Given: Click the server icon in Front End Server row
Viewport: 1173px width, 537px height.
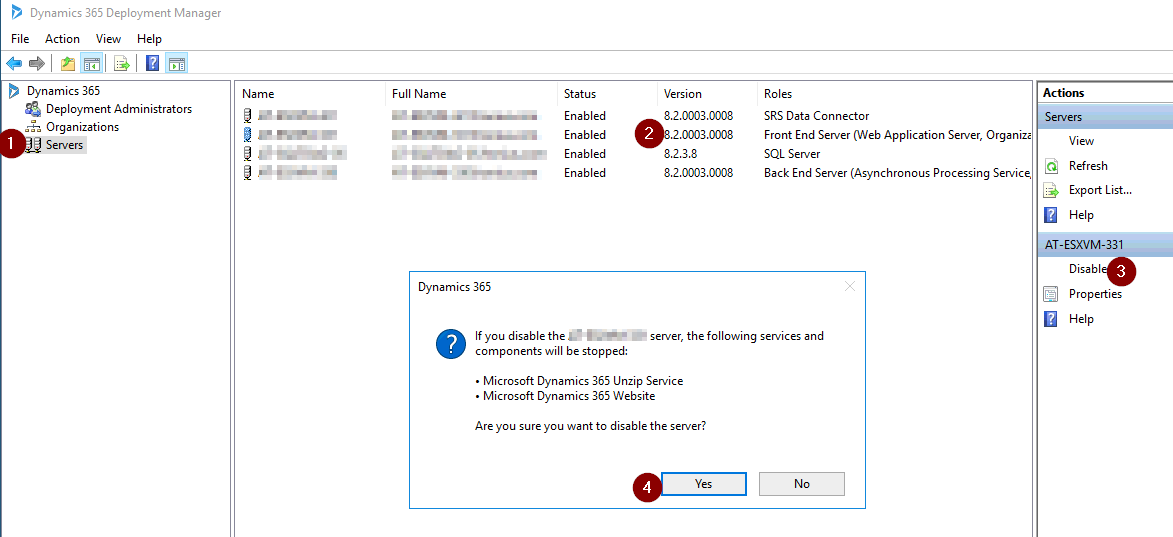Looking at the screenshot, I should [x=248, y=135].
